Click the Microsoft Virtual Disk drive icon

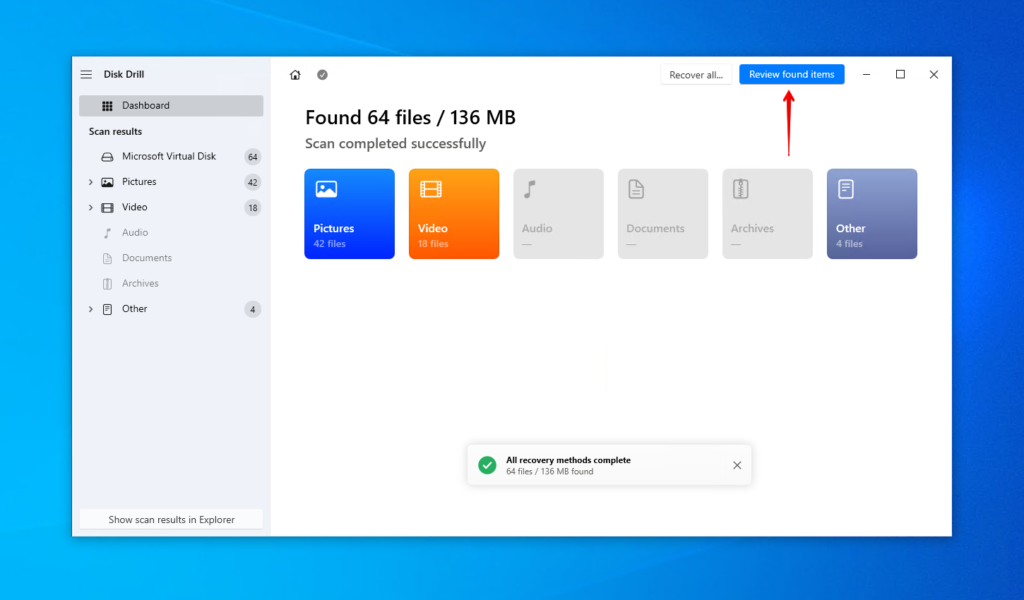point(107,156)
